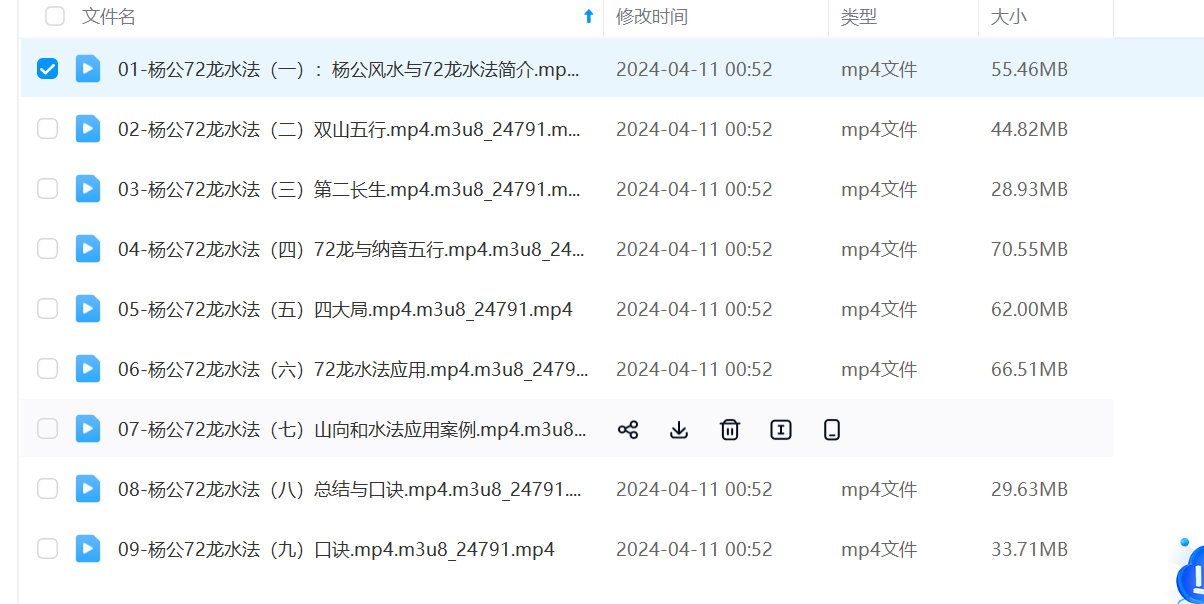Click the video file icon for 05-杨公72龙水法
1204x604 pixels.
click(x=88, y=309)
